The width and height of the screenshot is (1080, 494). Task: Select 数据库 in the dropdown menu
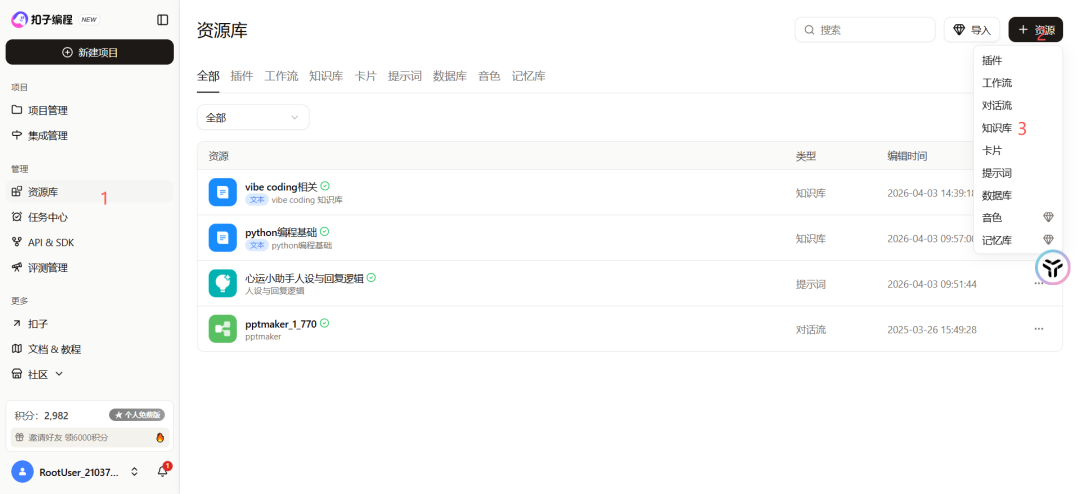tap(1018, 196)
